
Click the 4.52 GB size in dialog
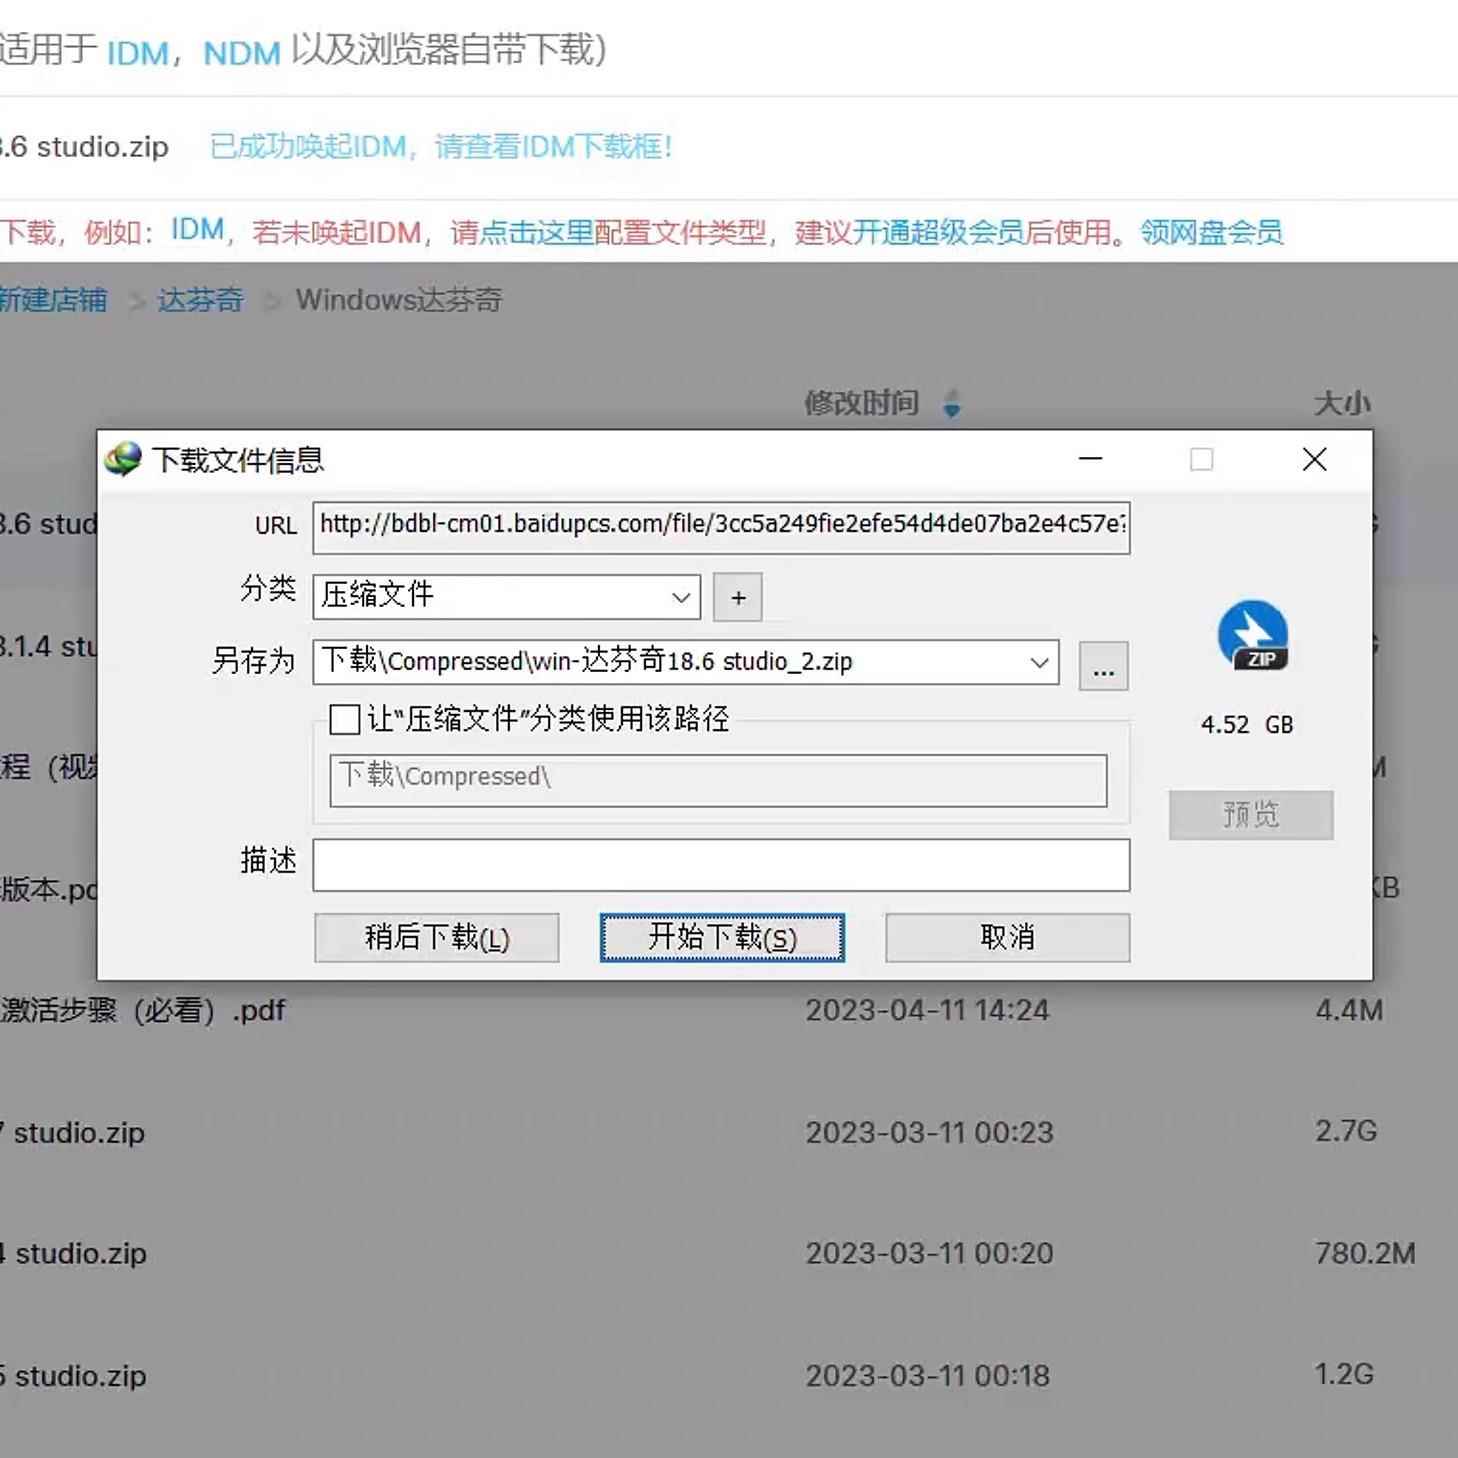[1247, 725]
